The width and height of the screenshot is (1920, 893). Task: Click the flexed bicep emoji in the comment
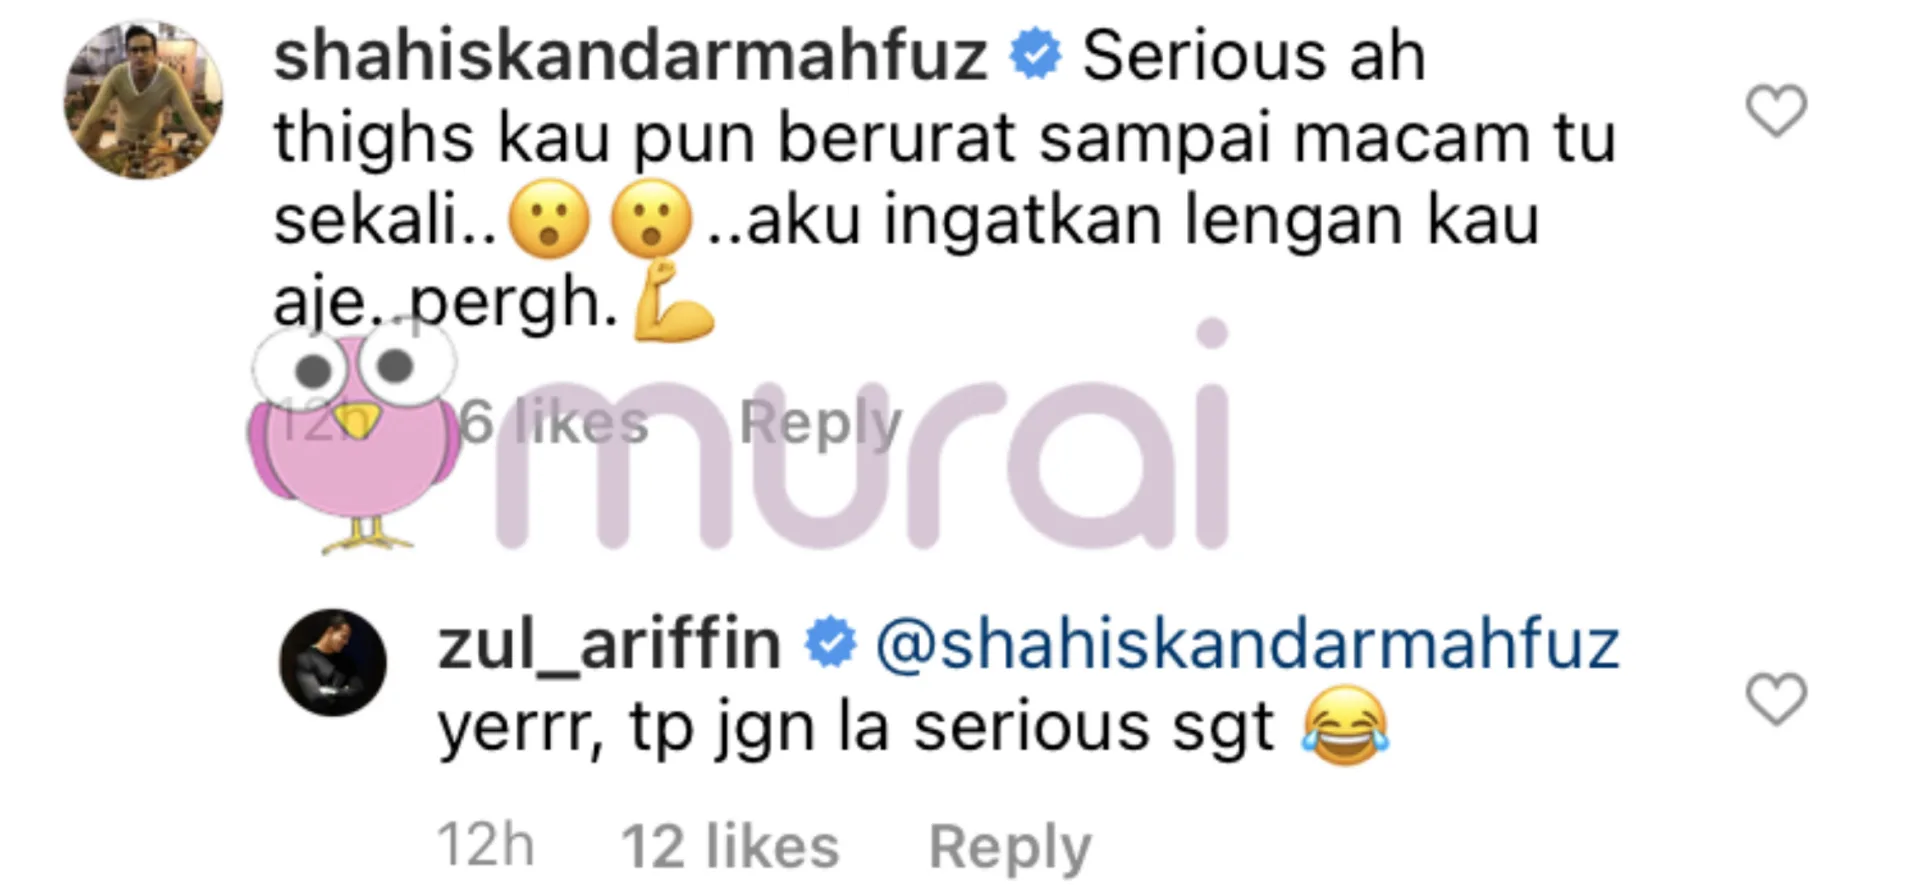[x=675, y=301]
